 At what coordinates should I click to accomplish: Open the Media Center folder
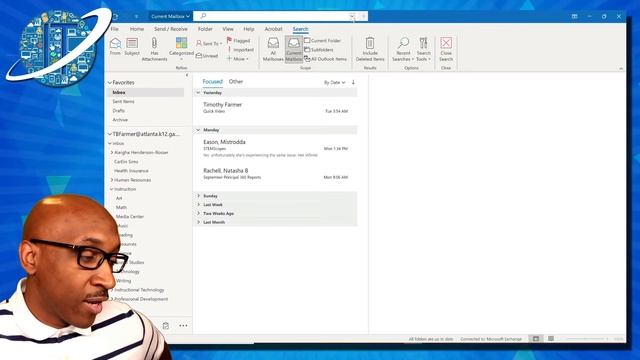point(130,217)
